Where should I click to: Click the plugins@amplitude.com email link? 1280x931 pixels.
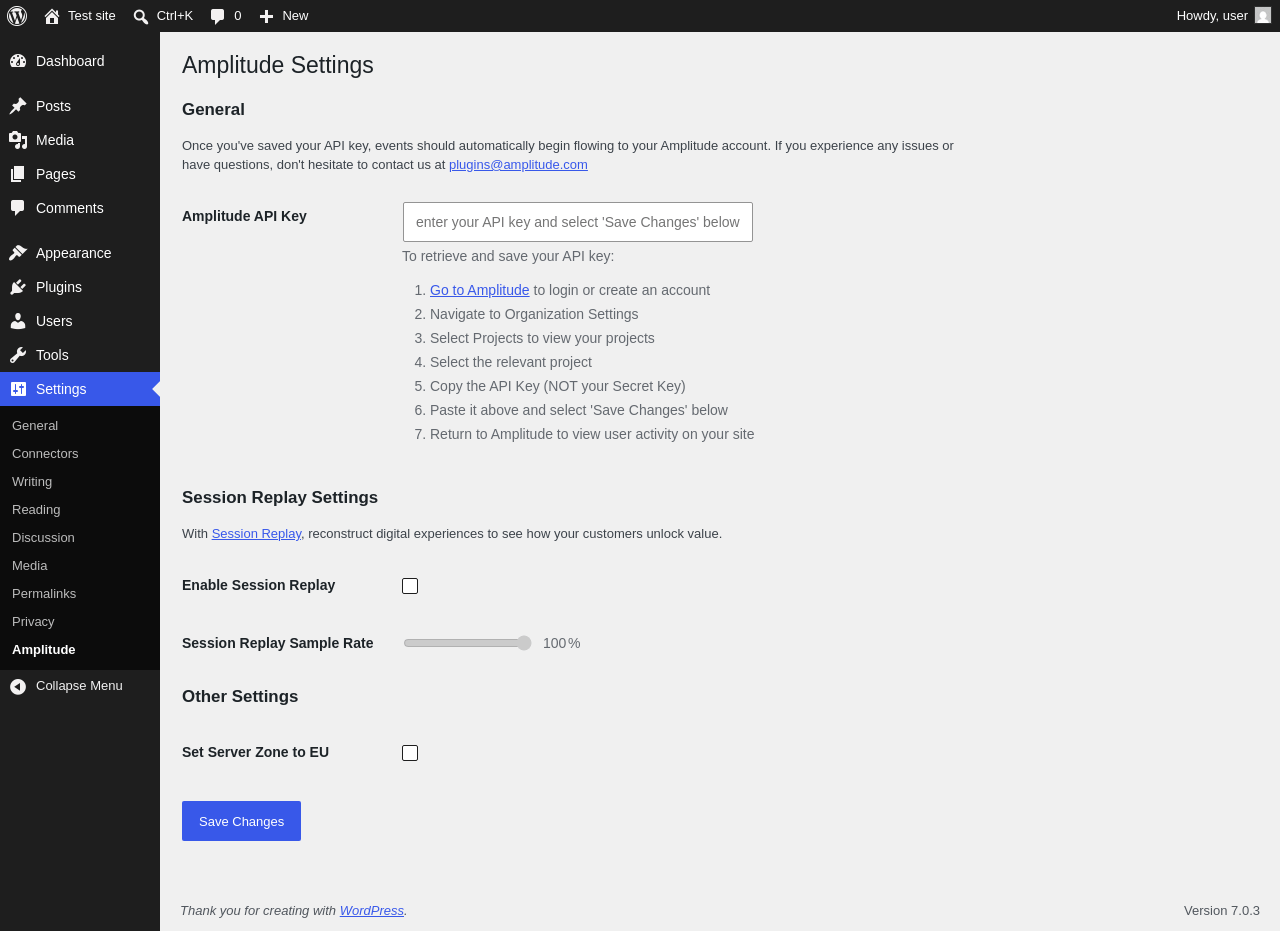(x=518, y=165)
